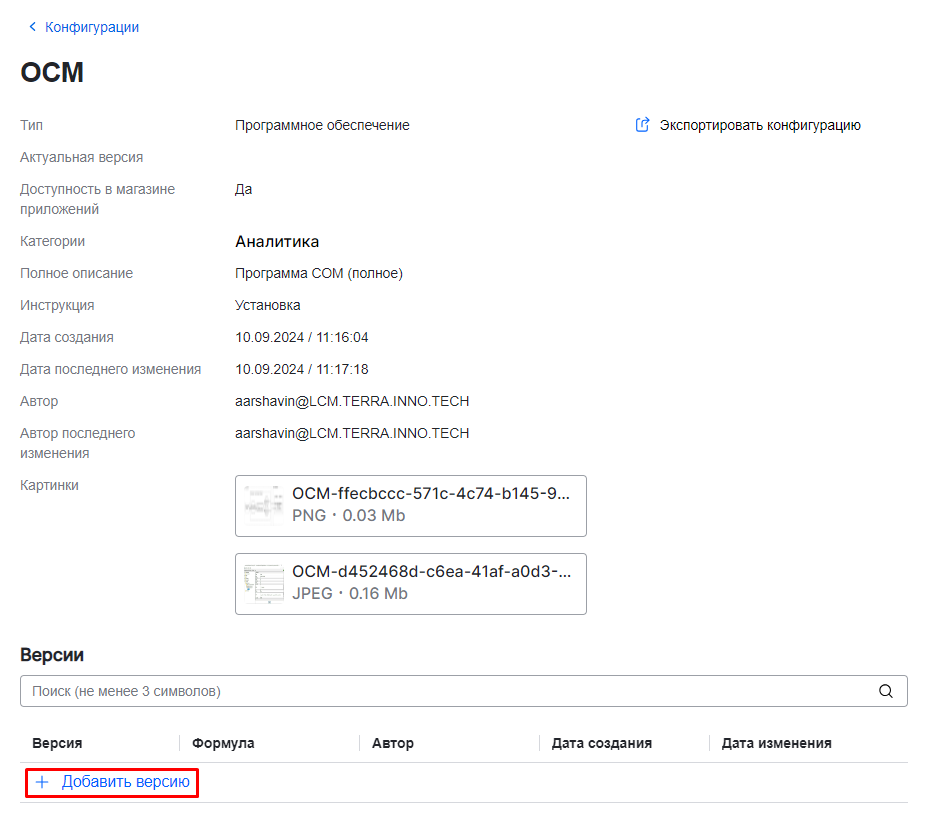Click the Аналитика category value

(x=277, y=241)
